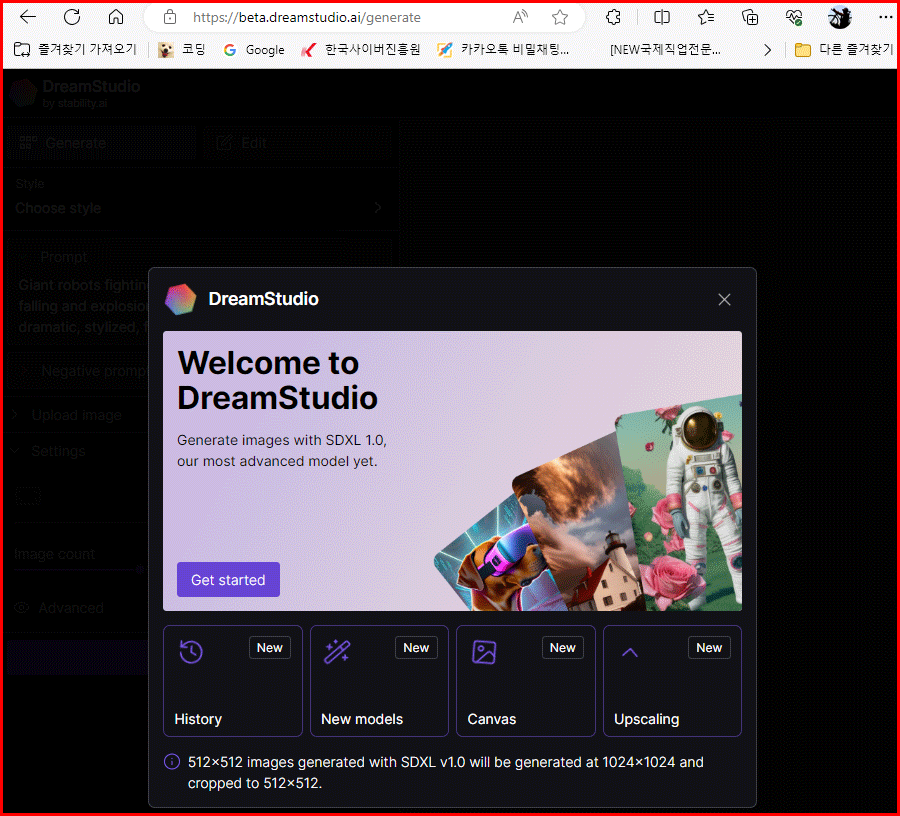The width and height of the screenshot is (900, 816).
Task: Expand the Upload image section
Action: [77, 415]
